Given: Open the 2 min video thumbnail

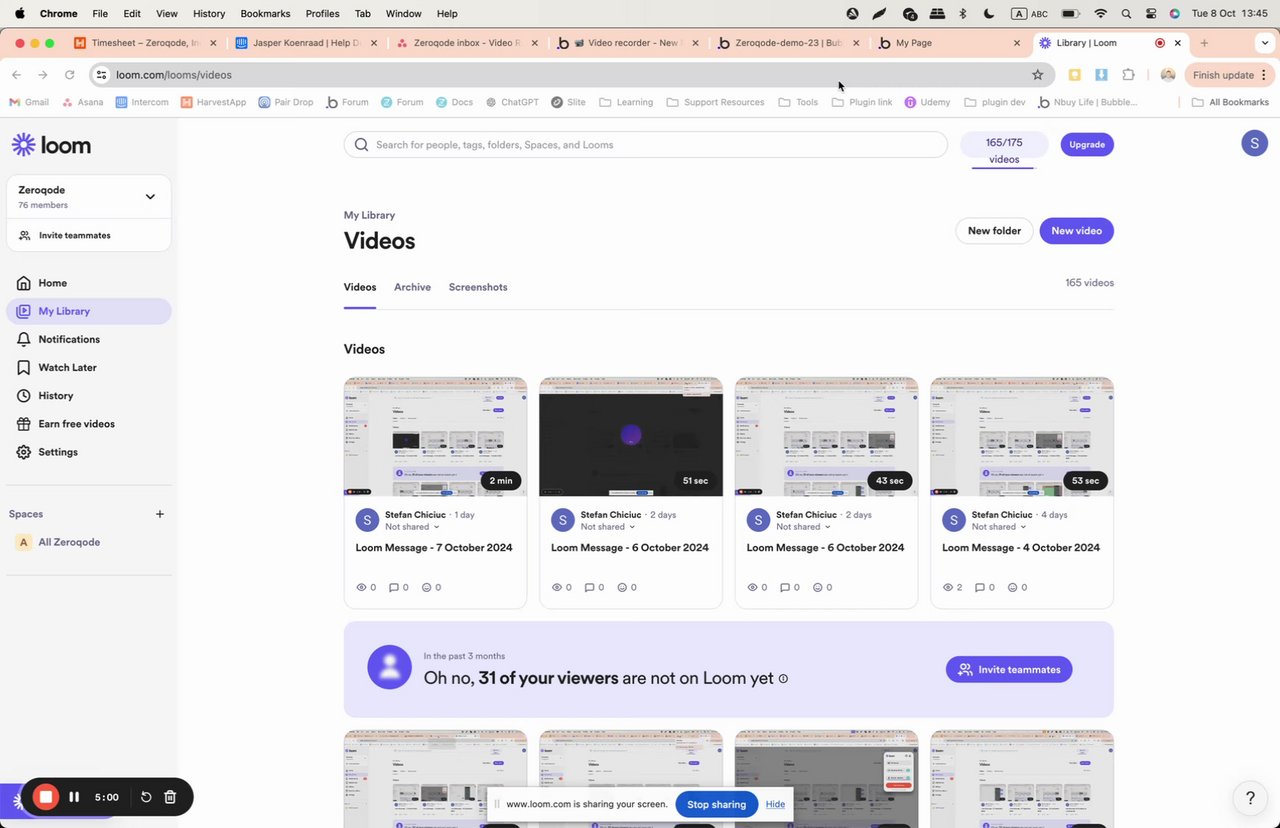Looking at the screenshot, I should click(x=435, y=436).
